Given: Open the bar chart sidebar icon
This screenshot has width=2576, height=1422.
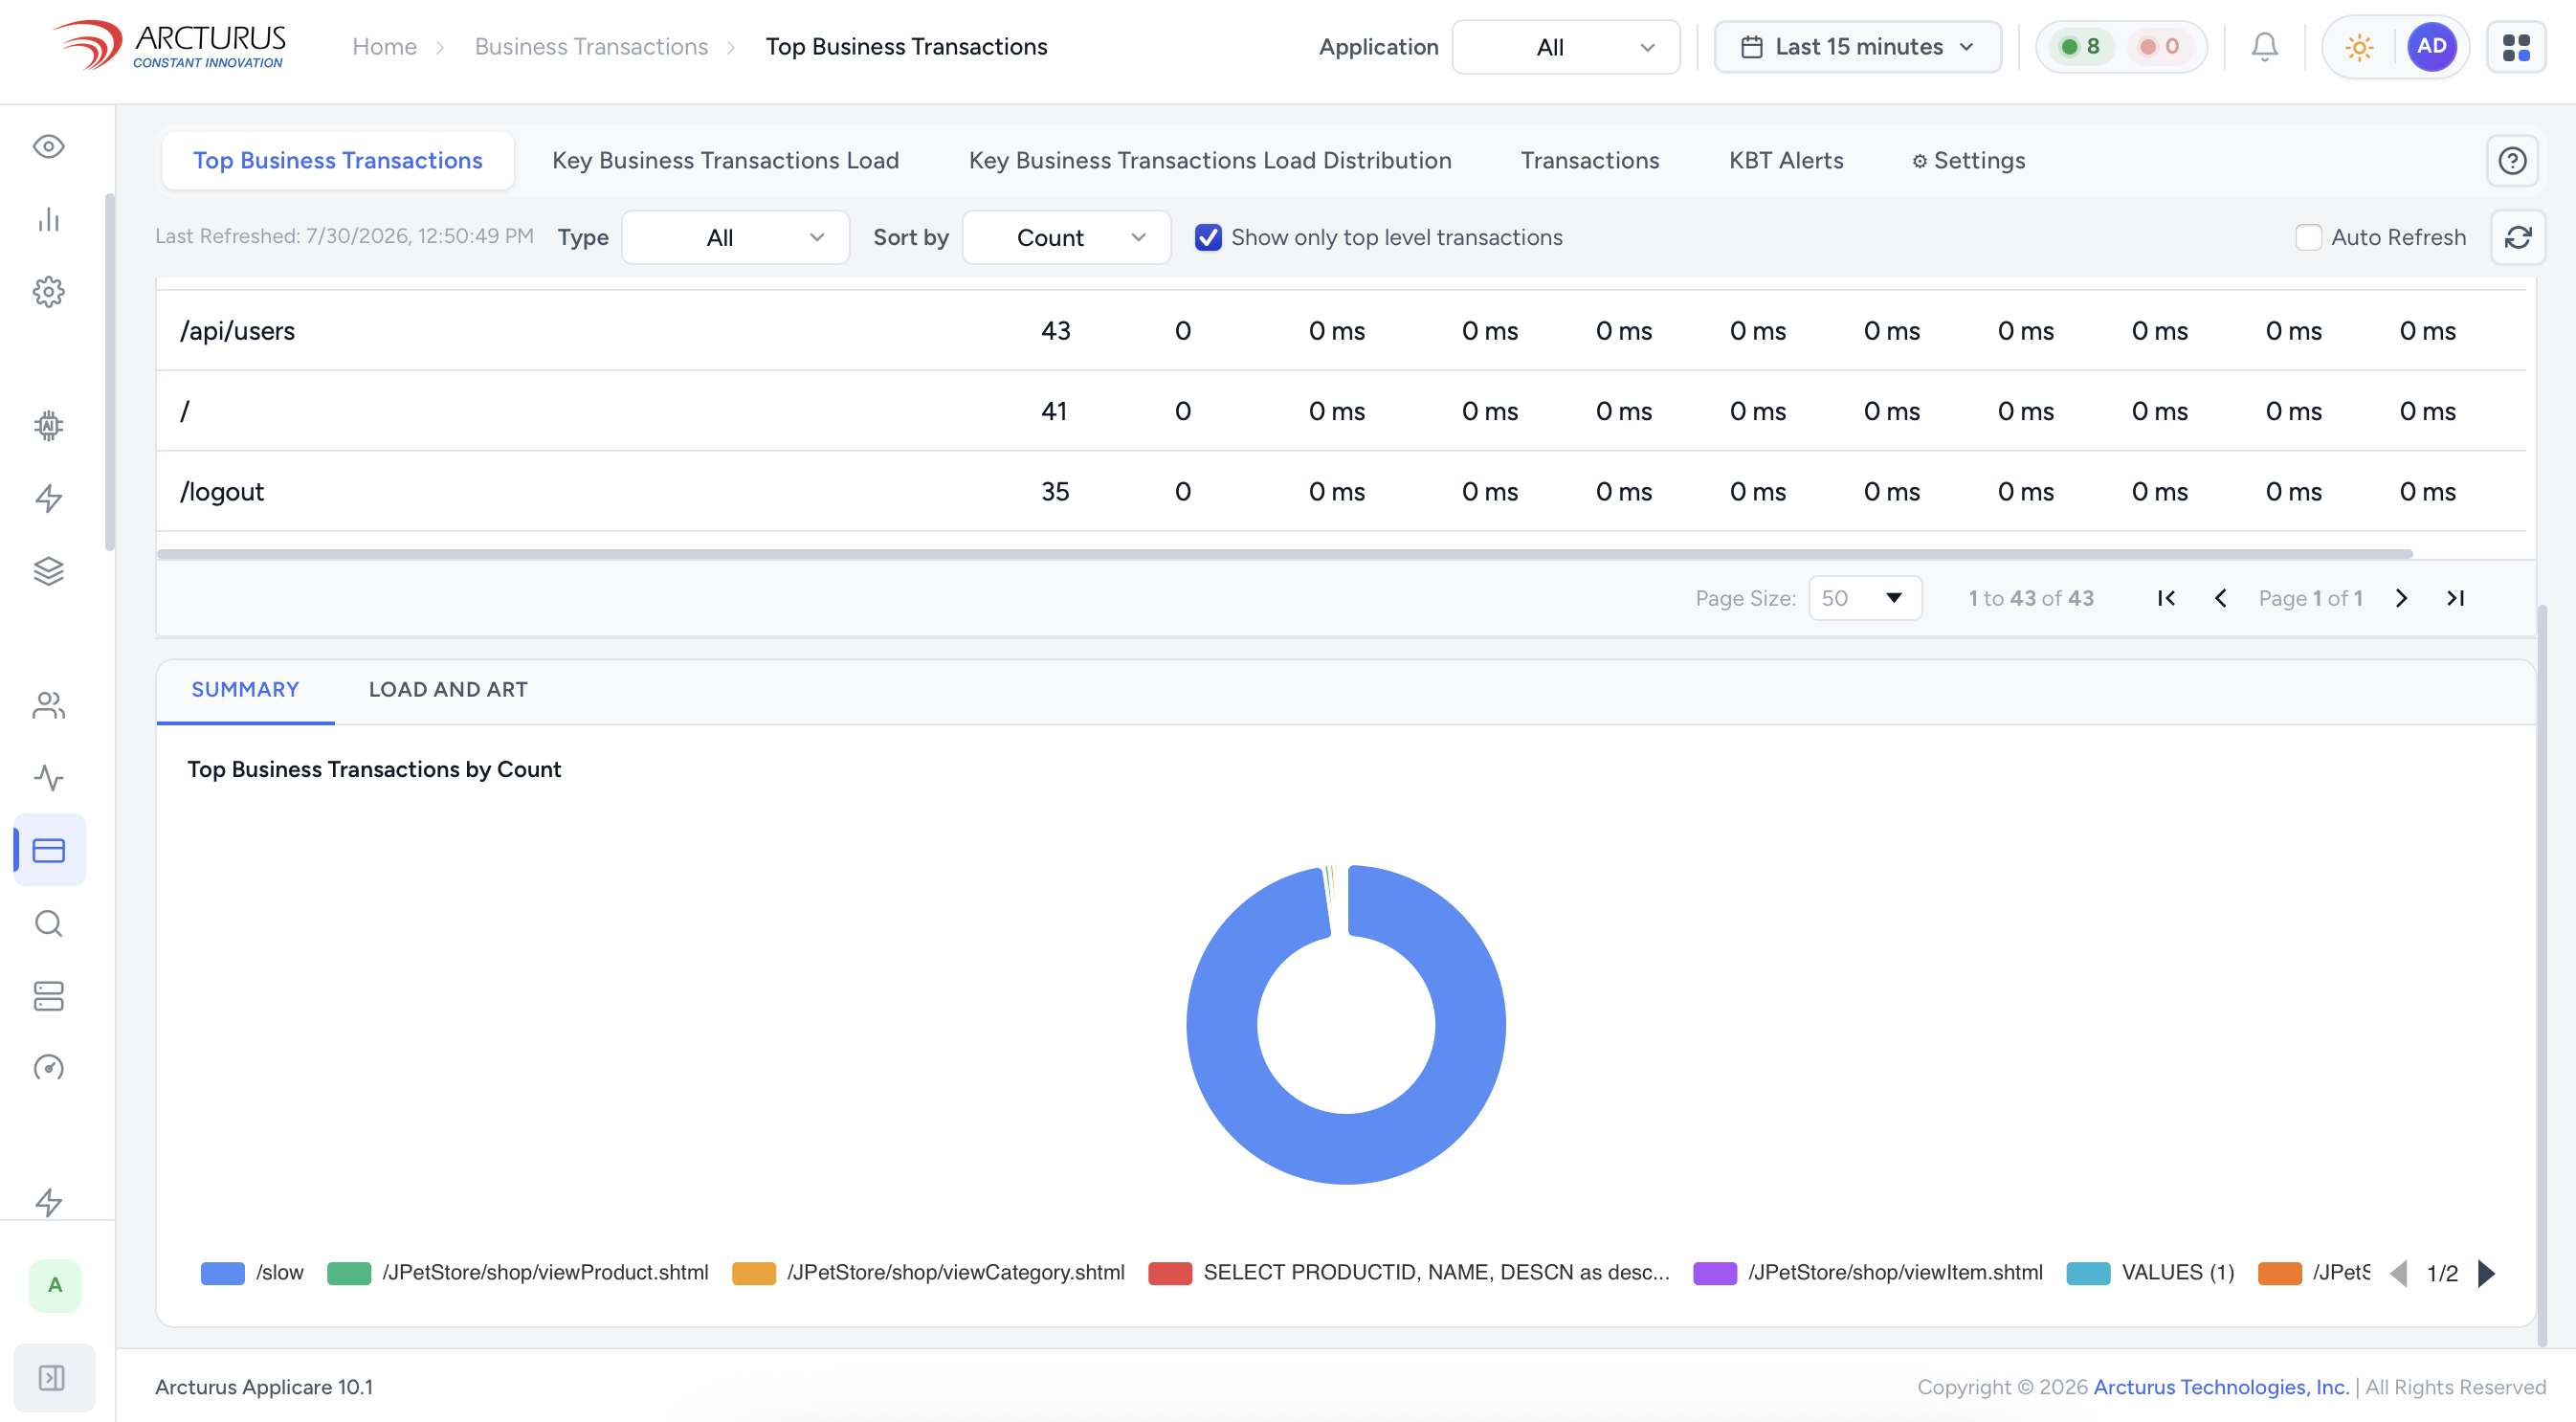Looking at the screenshot, I should (48, 219).
